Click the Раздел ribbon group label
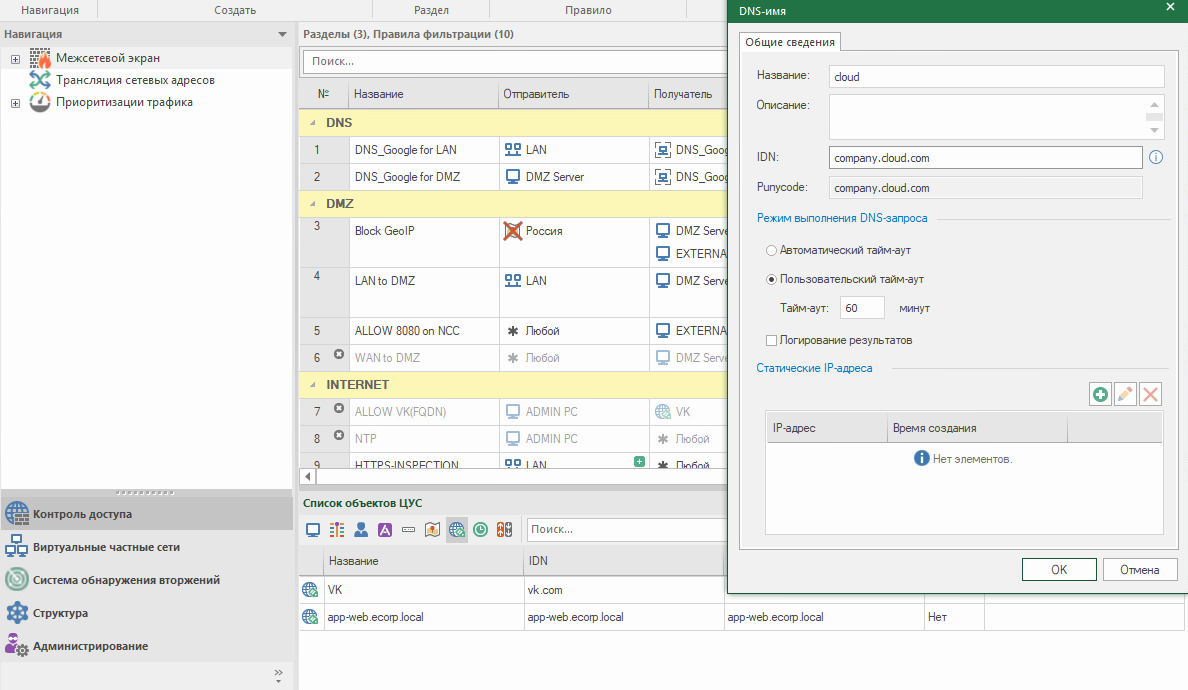 pos(431,10)
